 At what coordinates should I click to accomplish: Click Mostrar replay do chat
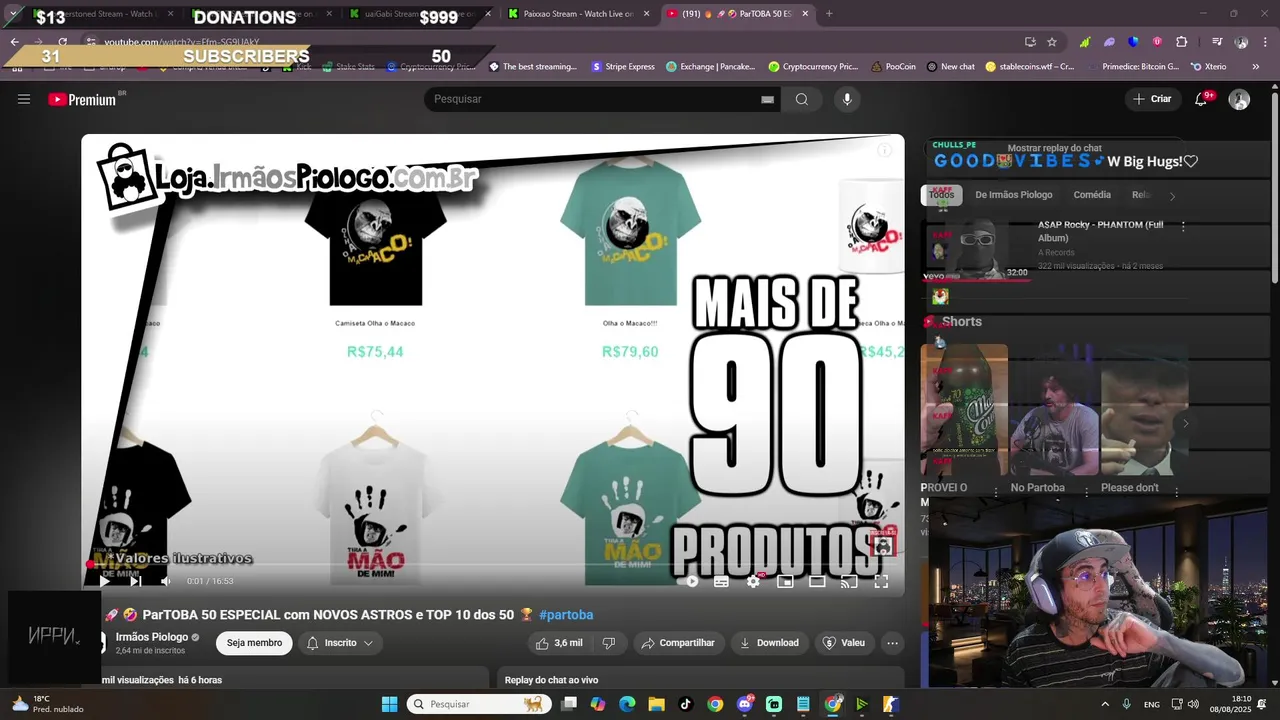pos(1054,148)
